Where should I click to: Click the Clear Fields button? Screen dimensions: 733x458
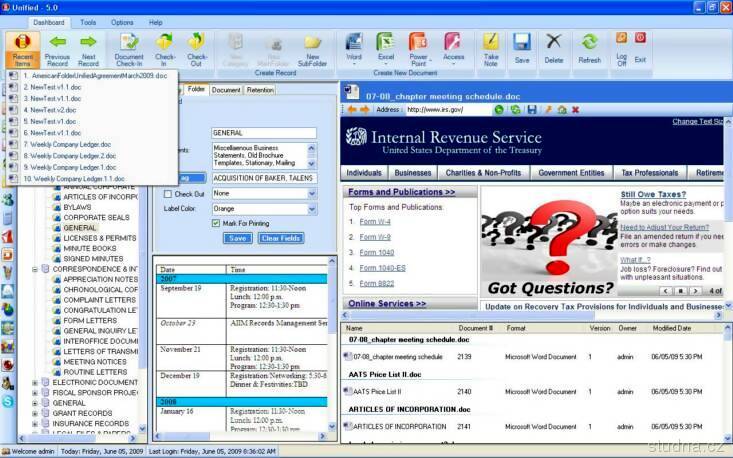click(x=280, y=238)
